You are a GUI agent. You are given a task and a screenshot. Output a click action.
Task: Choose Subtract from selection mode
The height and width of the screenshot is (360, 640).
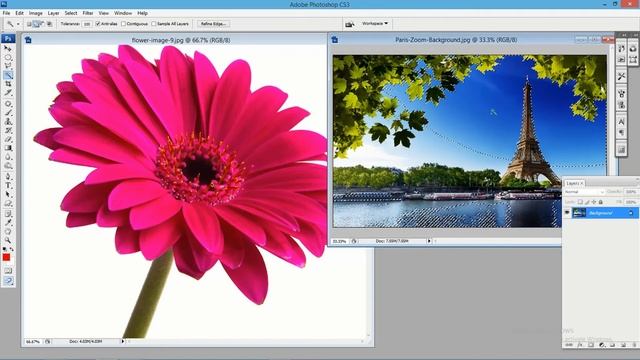(42, 24)
